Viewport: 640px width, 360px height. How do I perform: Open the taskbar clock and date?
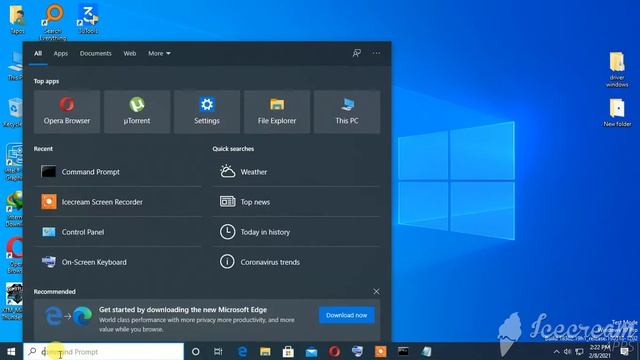[x=600, y=351]
